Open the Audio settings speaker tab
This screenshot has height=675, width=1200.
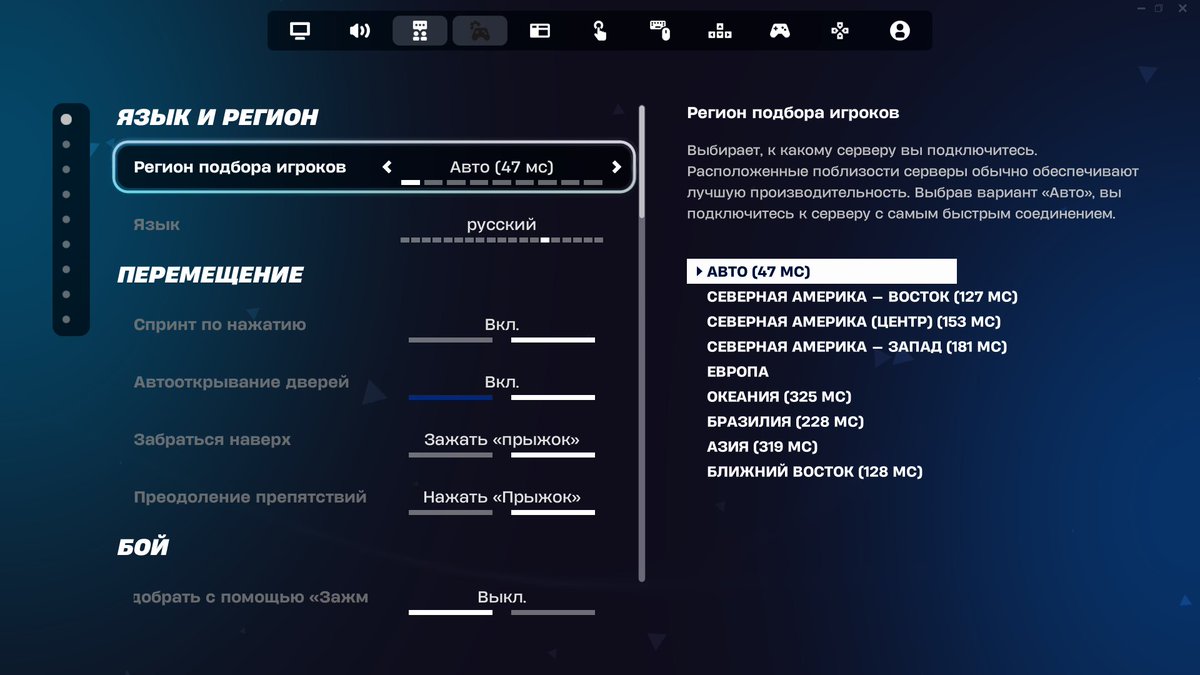pos(360,31)
